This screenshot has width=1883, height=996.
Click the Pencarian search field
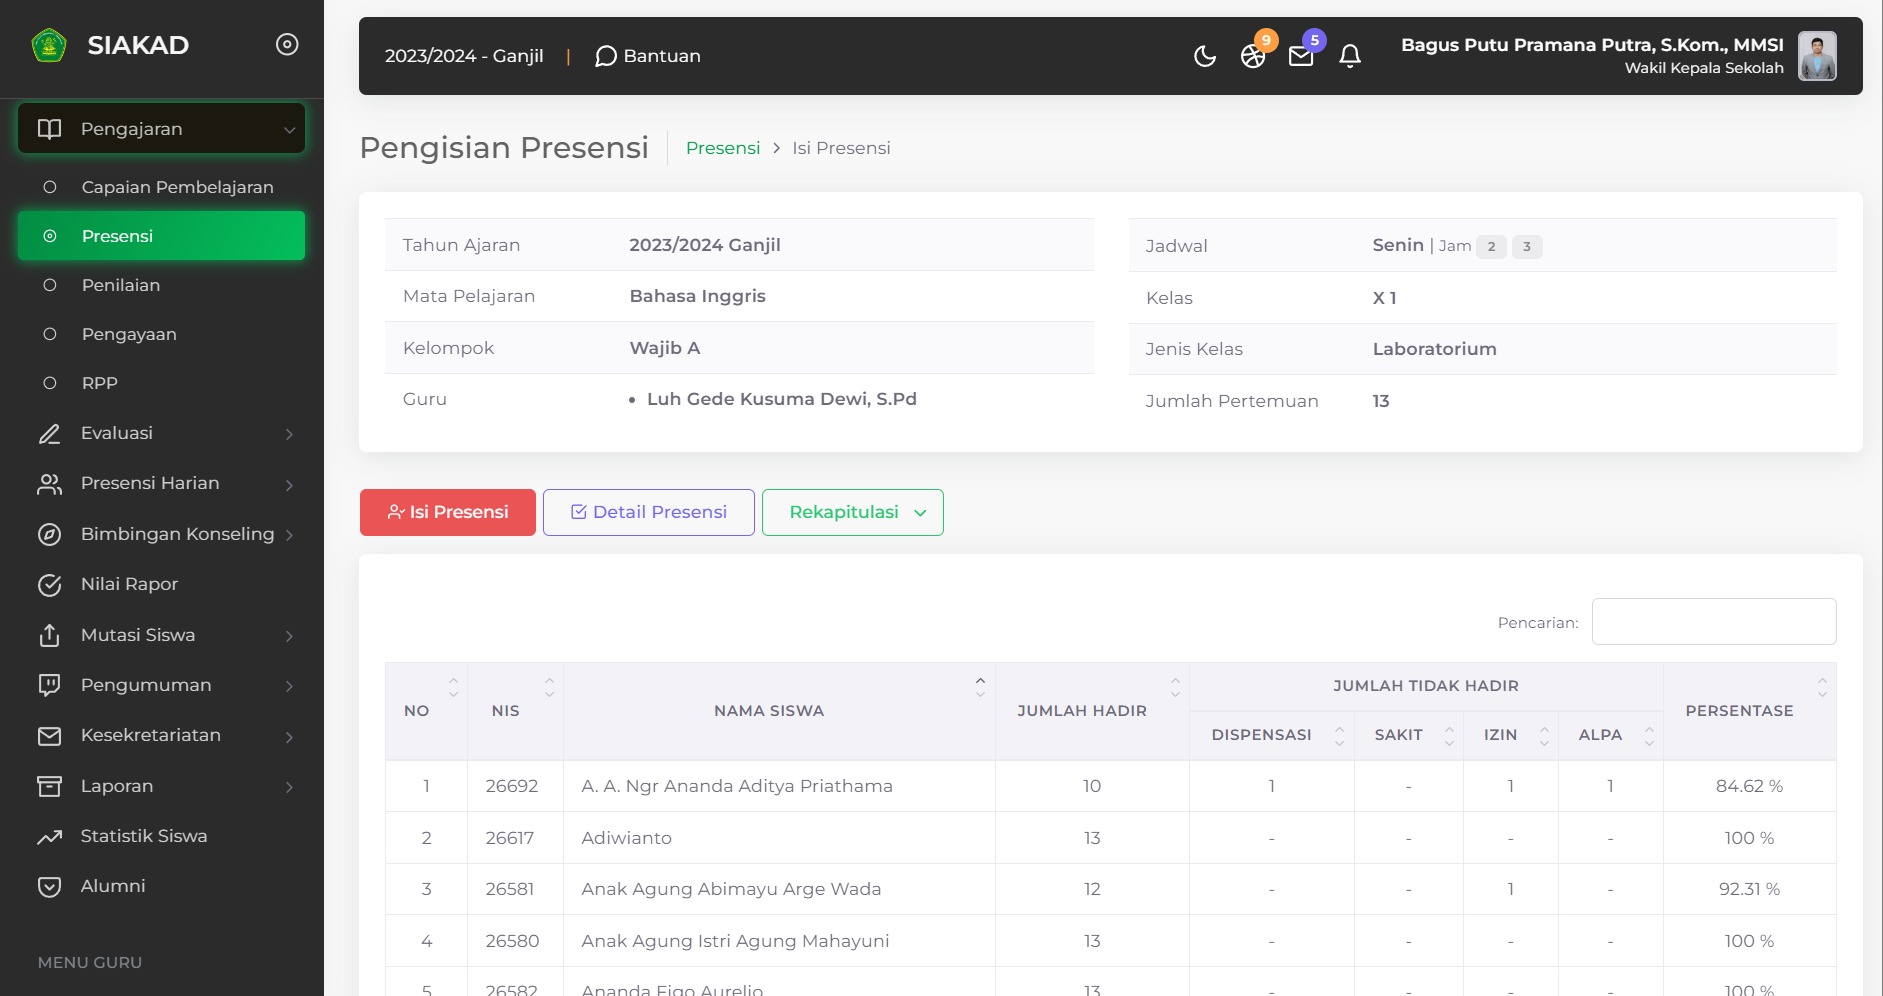pyautogui.click(x=1714, y=622)
